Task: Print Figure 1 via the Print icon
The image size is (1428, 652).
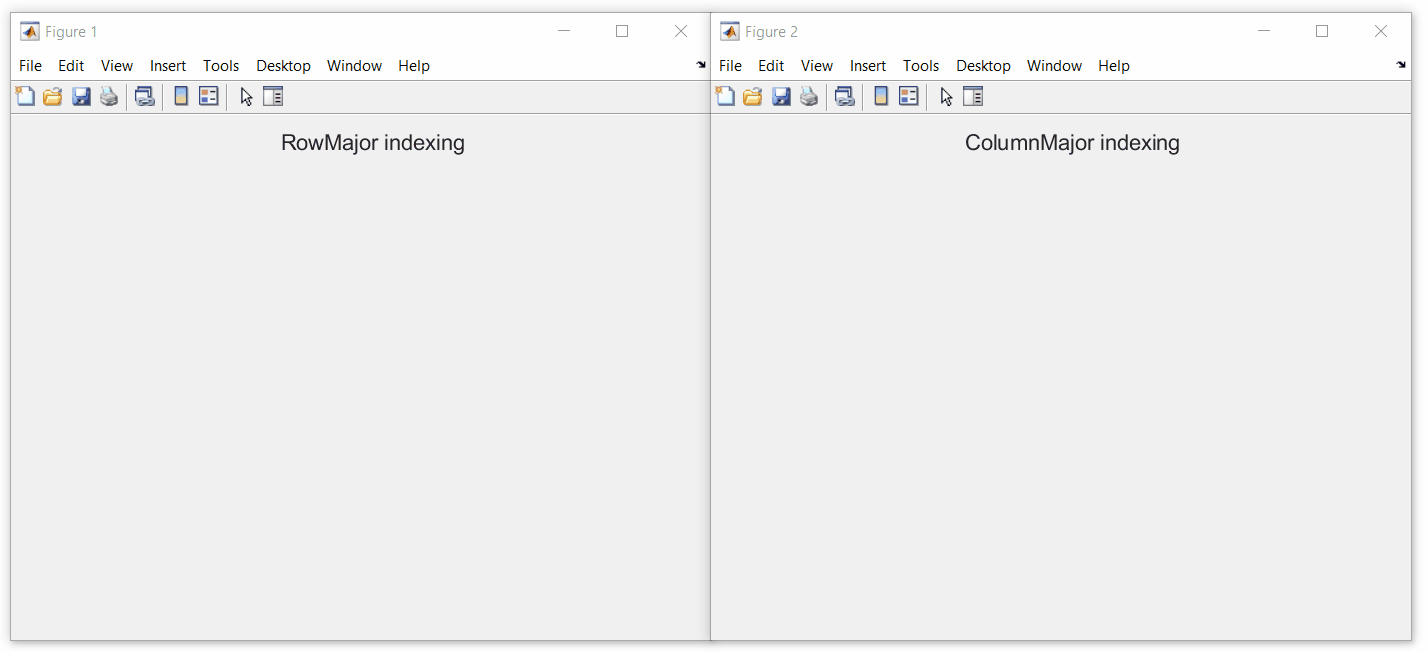Action: click(109, 95)
